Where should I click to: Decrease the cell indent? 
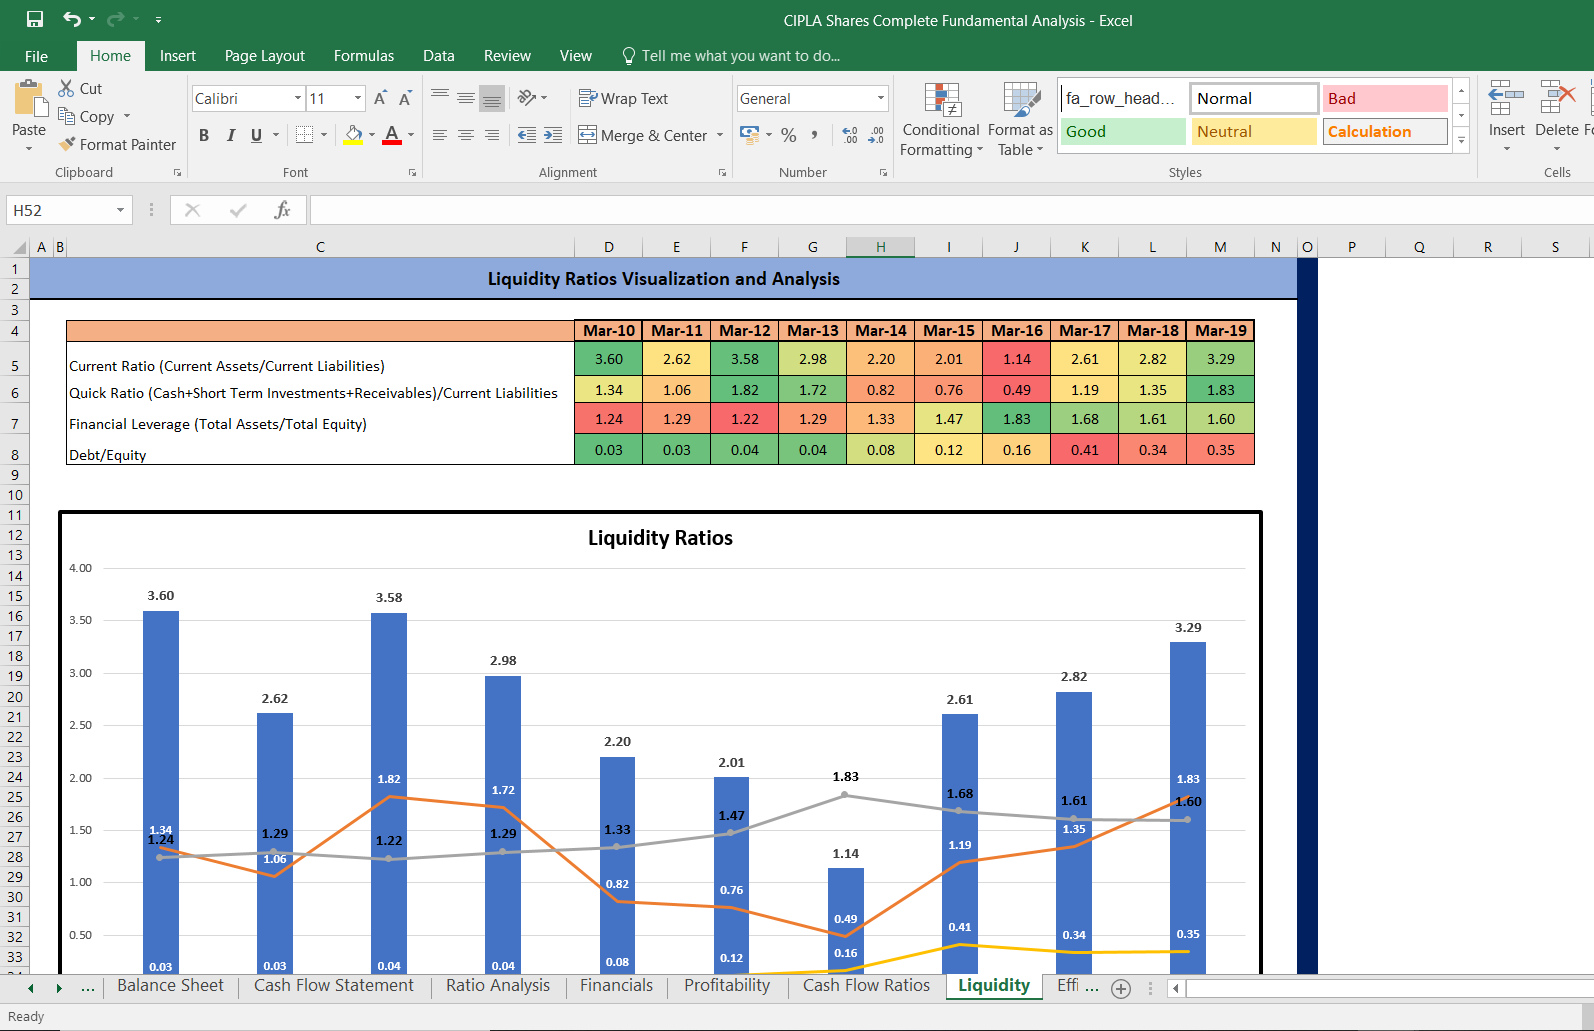pos(527,135)
